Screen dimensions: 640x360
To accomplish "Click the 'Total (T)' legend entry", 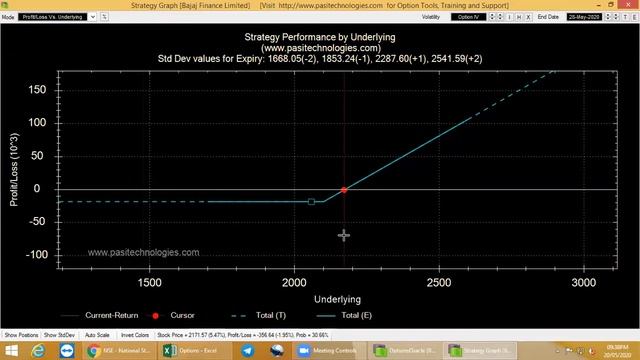I will pyautogui.click(x=258, y=316).
